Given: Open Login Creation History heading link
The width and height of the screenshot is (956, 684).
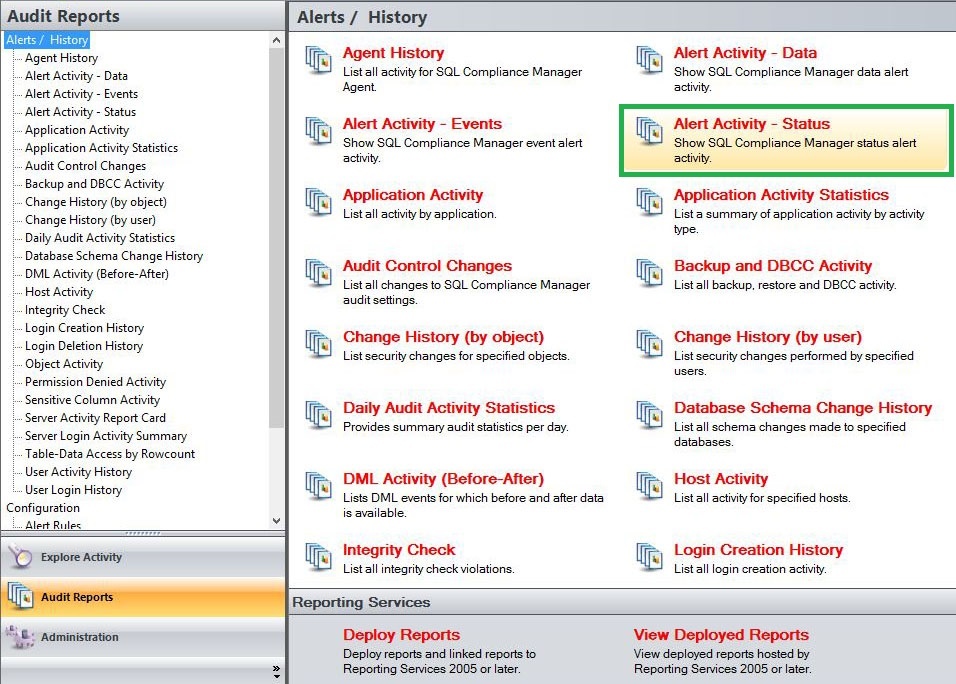Looking at the screenshot, I should tap(758, 550).
